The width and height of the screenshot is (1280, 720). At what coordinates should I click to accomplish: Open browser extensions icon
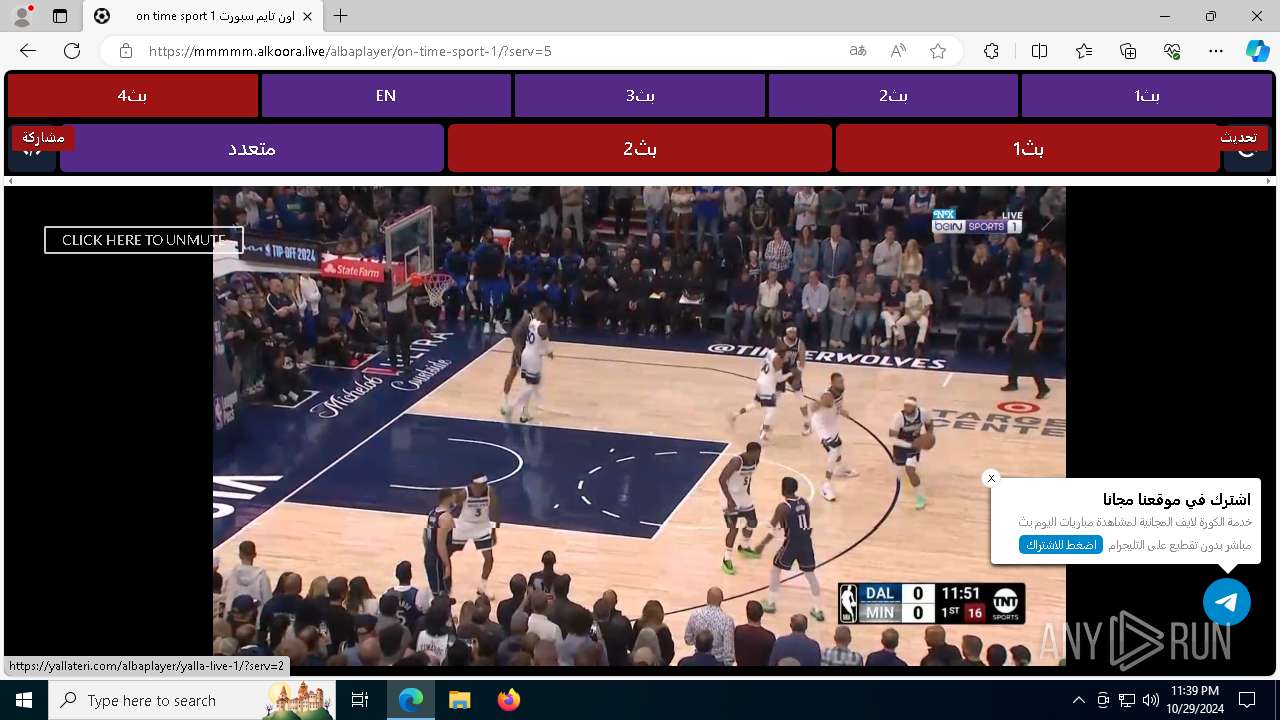[x=991, y=51]
